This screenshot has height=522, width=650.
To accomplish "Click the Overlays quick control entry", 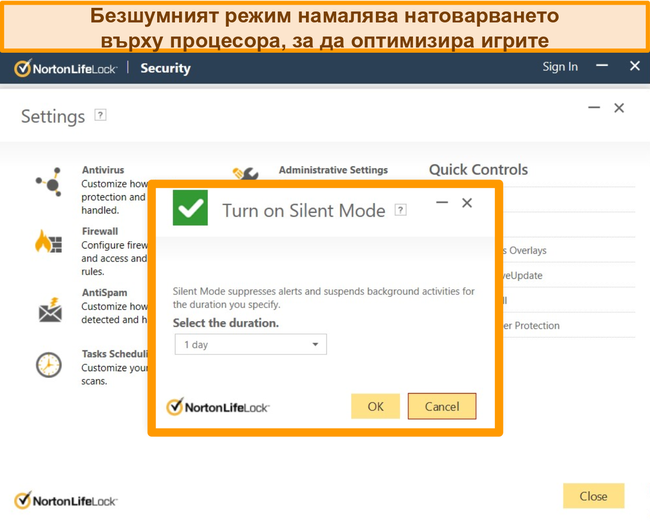I will pyautogui.click(x=524, y=250).
